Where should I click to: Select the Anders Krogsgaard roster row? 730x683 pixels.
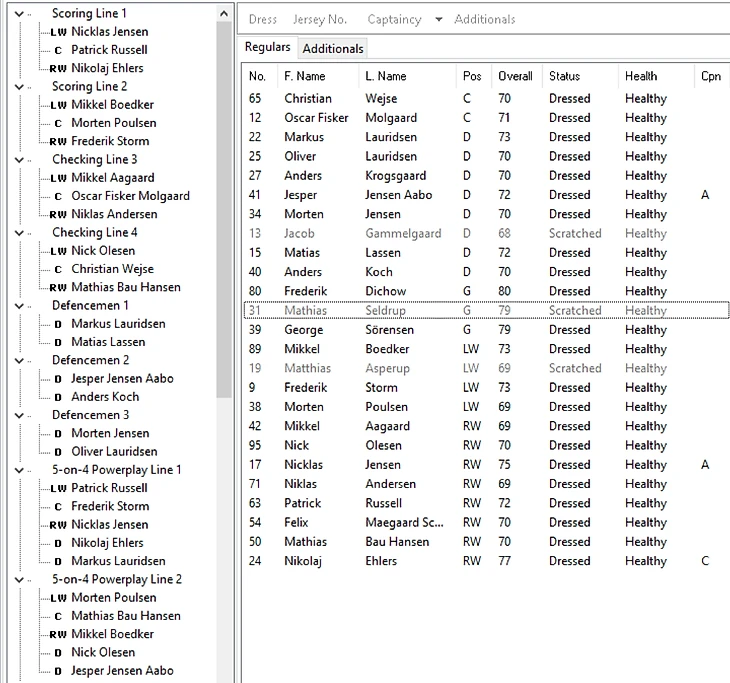tap(486, 176)
